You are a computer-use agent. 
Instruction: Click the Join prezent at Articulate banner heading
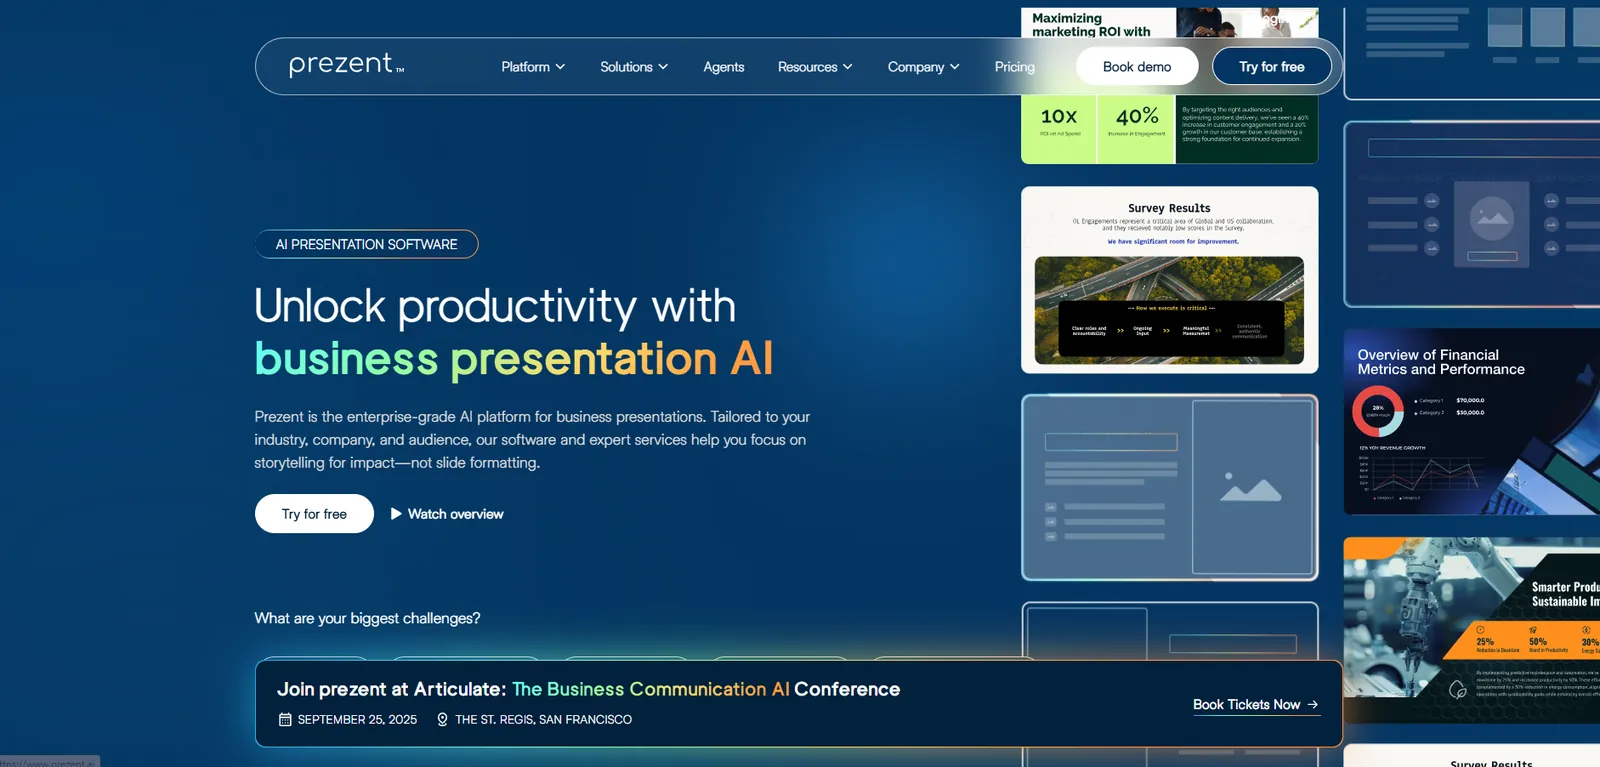tap(588, 689)
